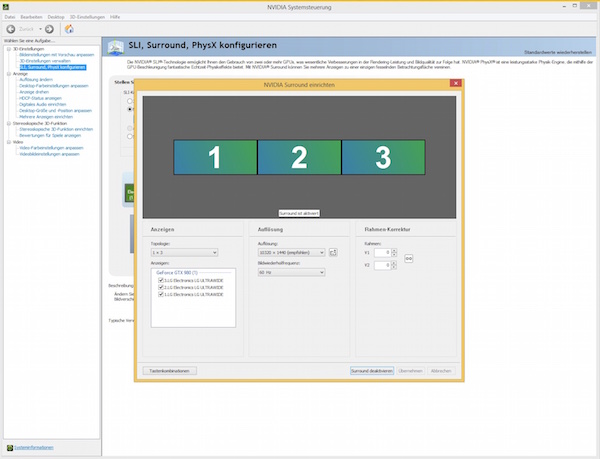Open the Back history dropdown arrow
The width and height of the screenshot is (600, 459).
click(x=40, y=29)
